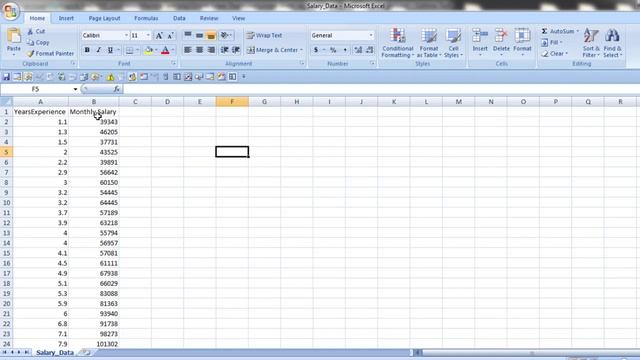Screen dimensions: 640x360
Task: Switch to the Page Layout tab
Action: tap(104, 18)
